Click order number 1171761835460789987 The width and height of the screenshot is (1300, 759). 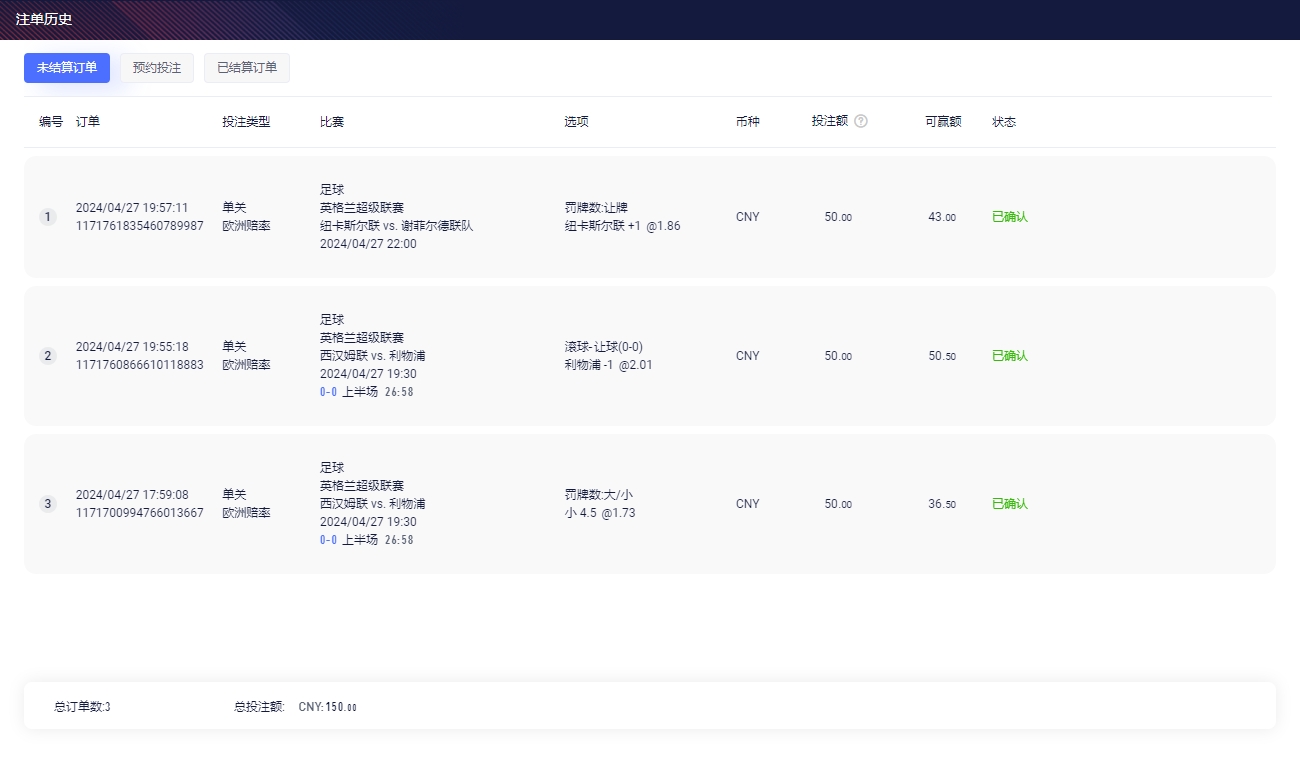click(x=139, y=226)
